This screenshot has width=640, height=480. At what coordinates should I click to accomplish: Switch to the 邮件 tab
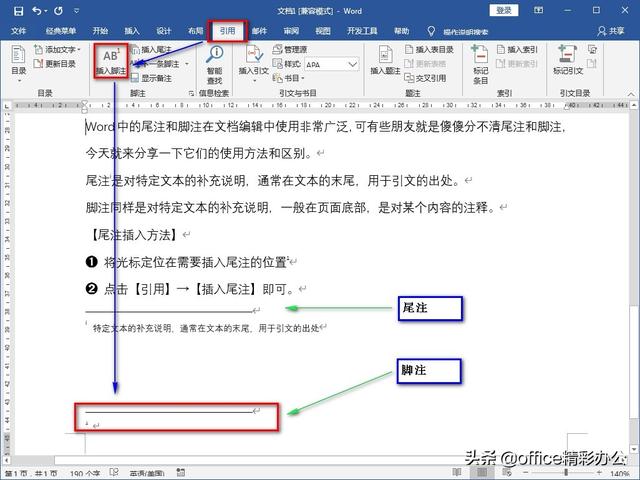pyautogui.click(x=259, y=31)
